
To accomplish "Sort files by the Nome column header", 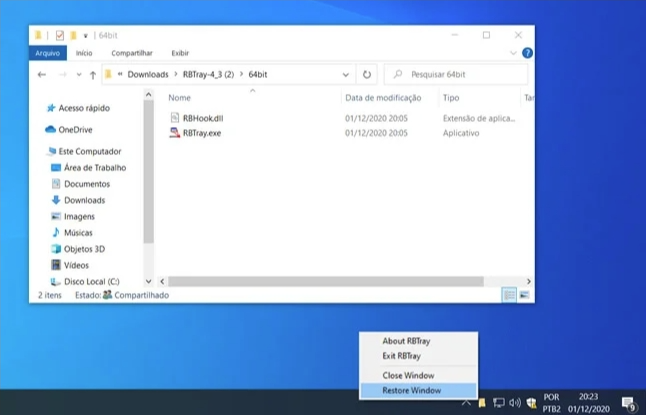I will point(180,98).
